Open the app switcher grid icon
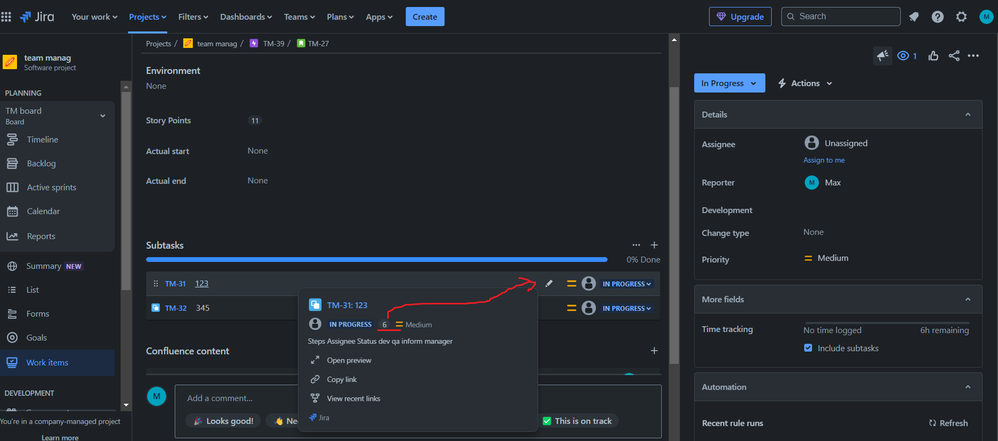 click(x=6, y=17)
